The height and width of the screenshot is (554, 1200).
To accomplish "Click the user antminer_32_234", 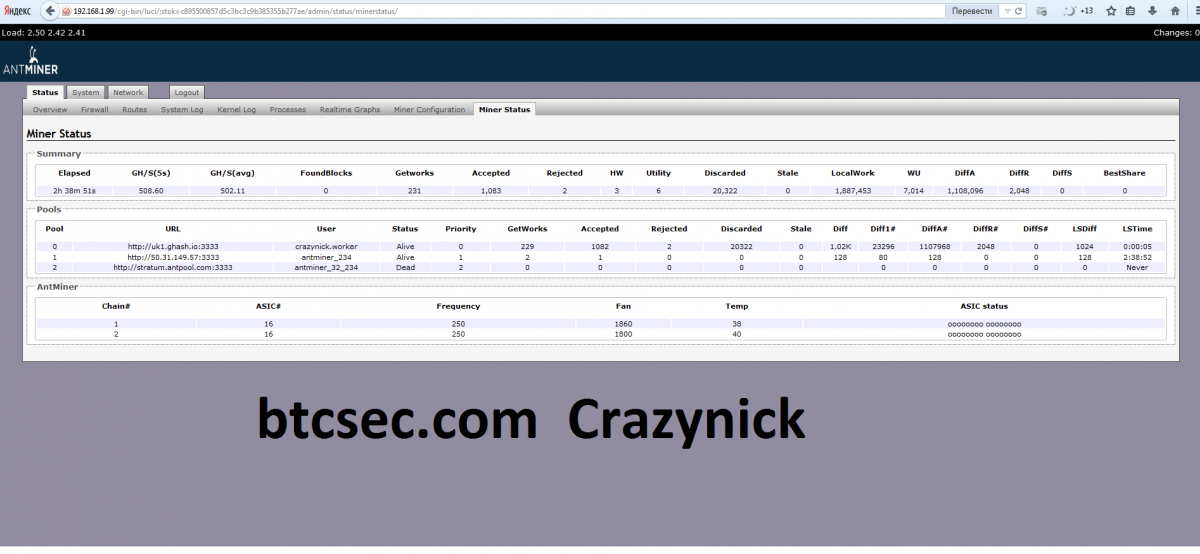I will (x=326, y=267).
